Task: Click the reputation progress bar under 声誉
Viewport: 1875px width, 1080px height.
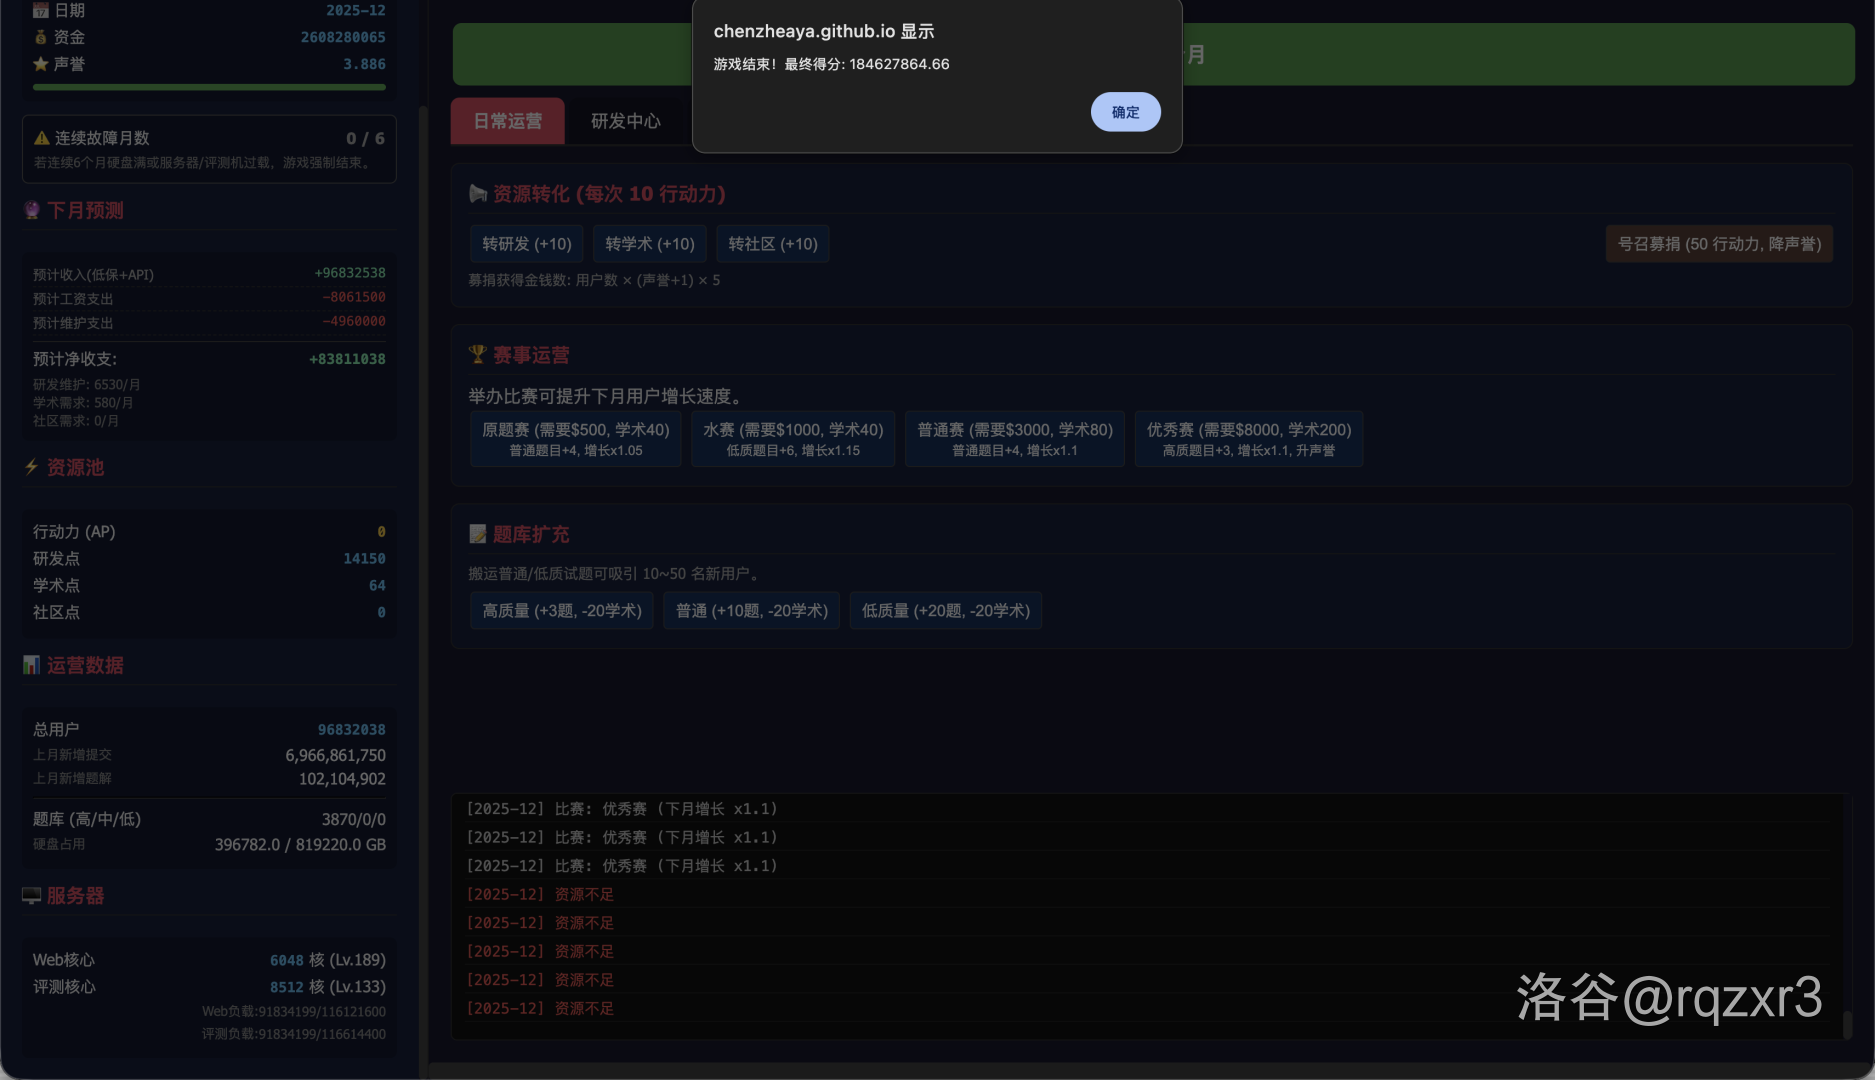Action: (x=209, y=87)
